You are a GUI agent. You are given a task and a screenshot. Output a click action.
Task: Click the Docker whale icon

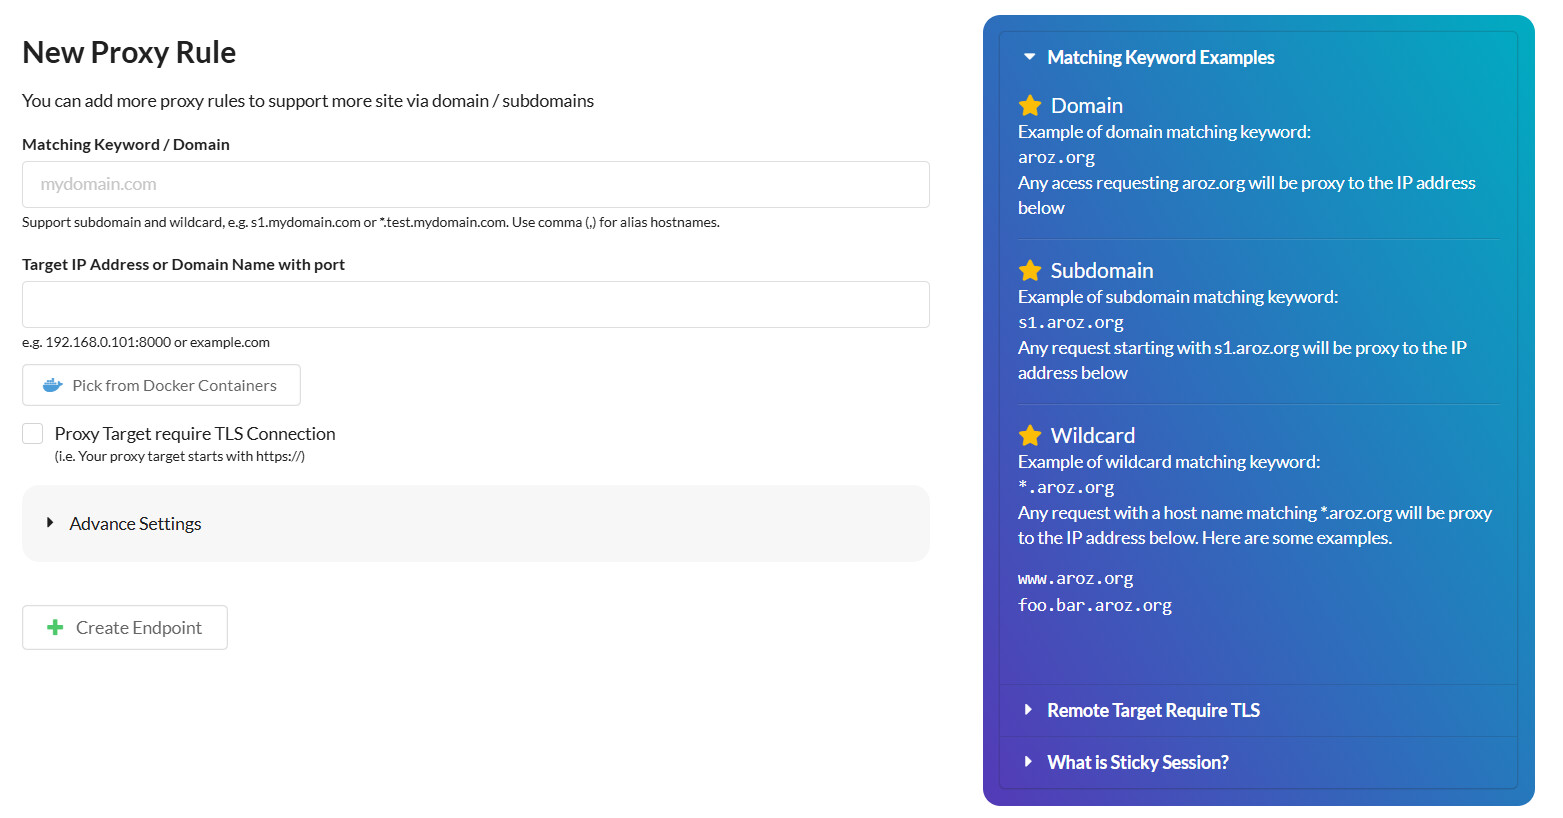coord(53,385)
